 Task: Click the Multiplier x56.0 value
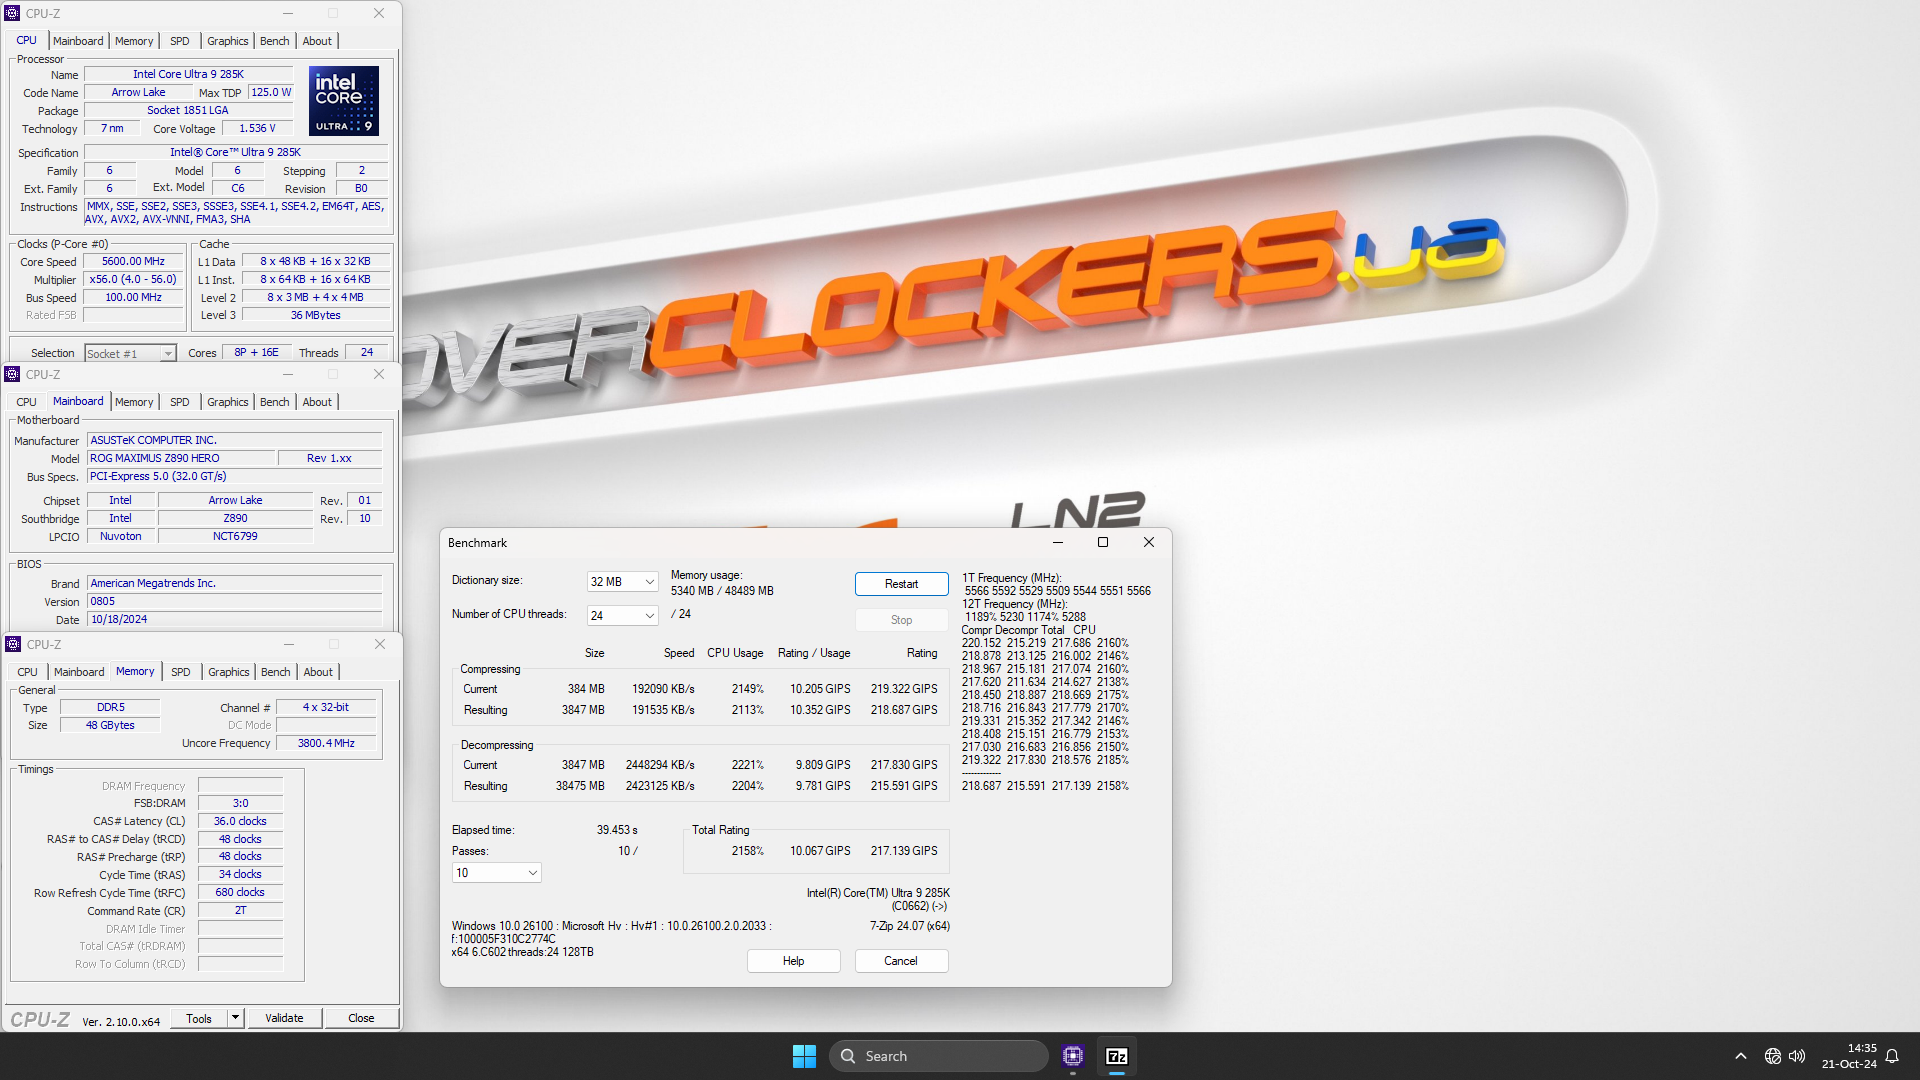click(x=133, y=280)
